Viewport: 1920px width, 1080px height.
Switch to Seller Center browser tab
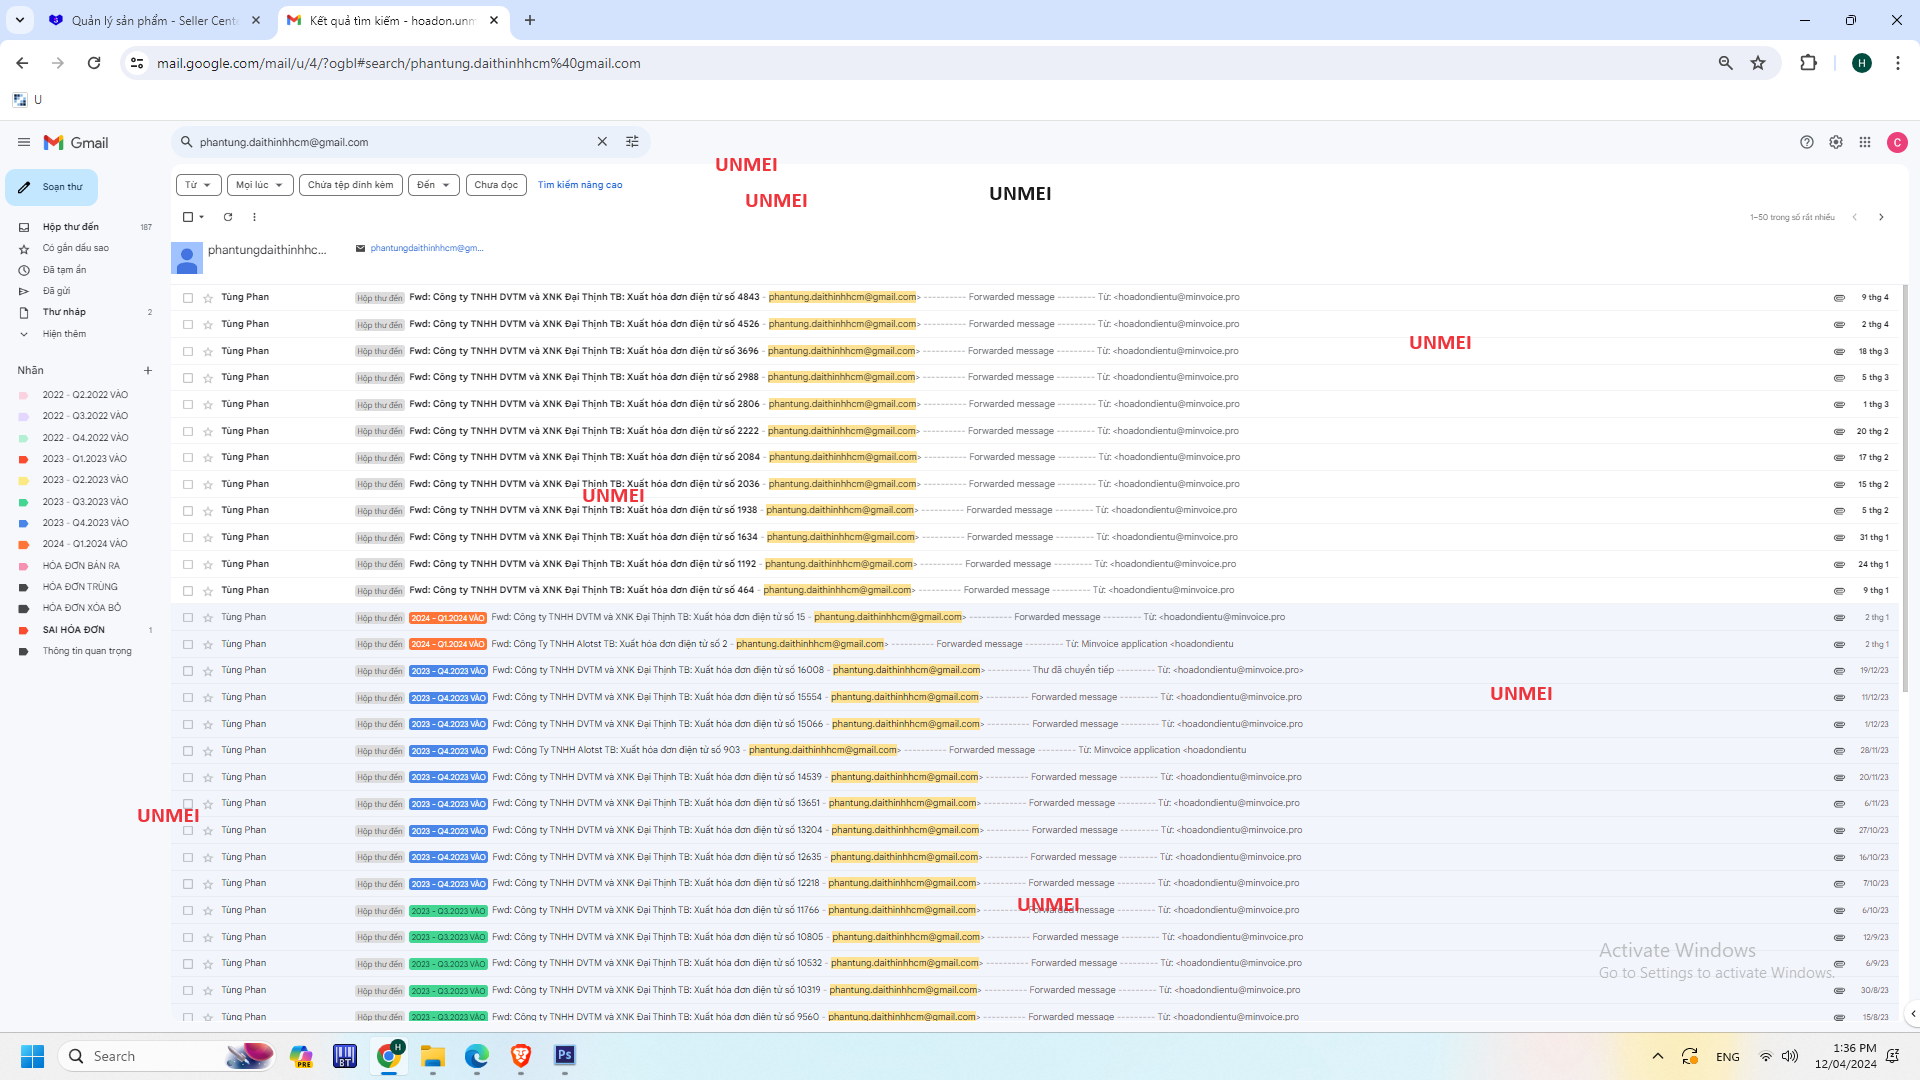coord(155,20)
